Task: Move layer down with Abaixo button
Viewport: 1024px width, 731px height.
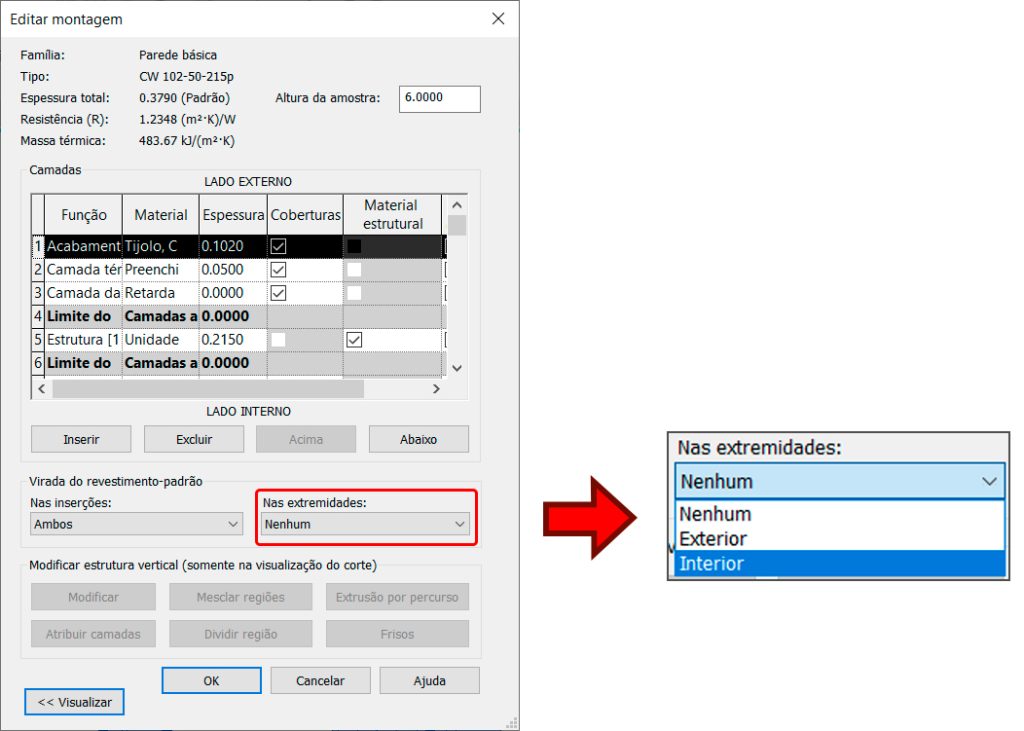Action: coord(418,439)
